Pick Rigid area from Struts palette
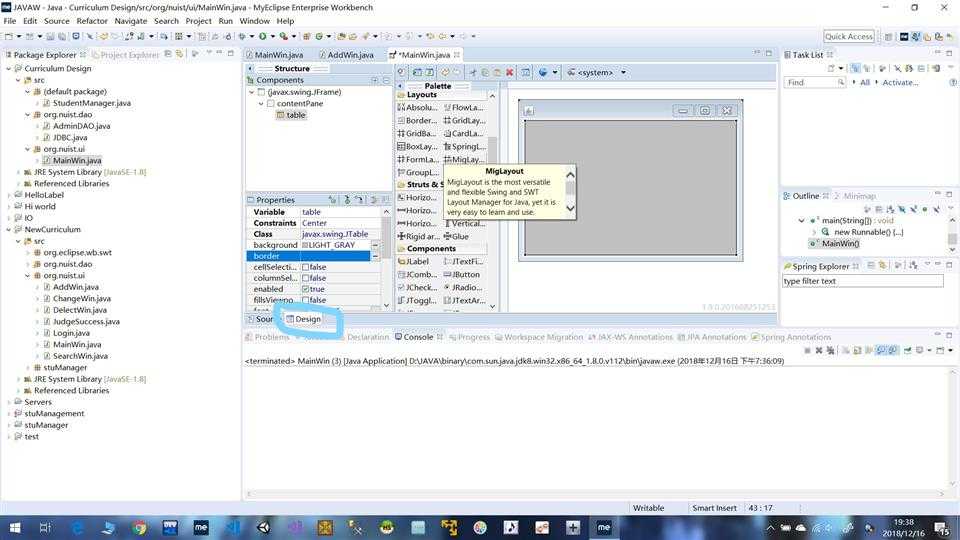This screenshot has height=540, width=960. 418,236
